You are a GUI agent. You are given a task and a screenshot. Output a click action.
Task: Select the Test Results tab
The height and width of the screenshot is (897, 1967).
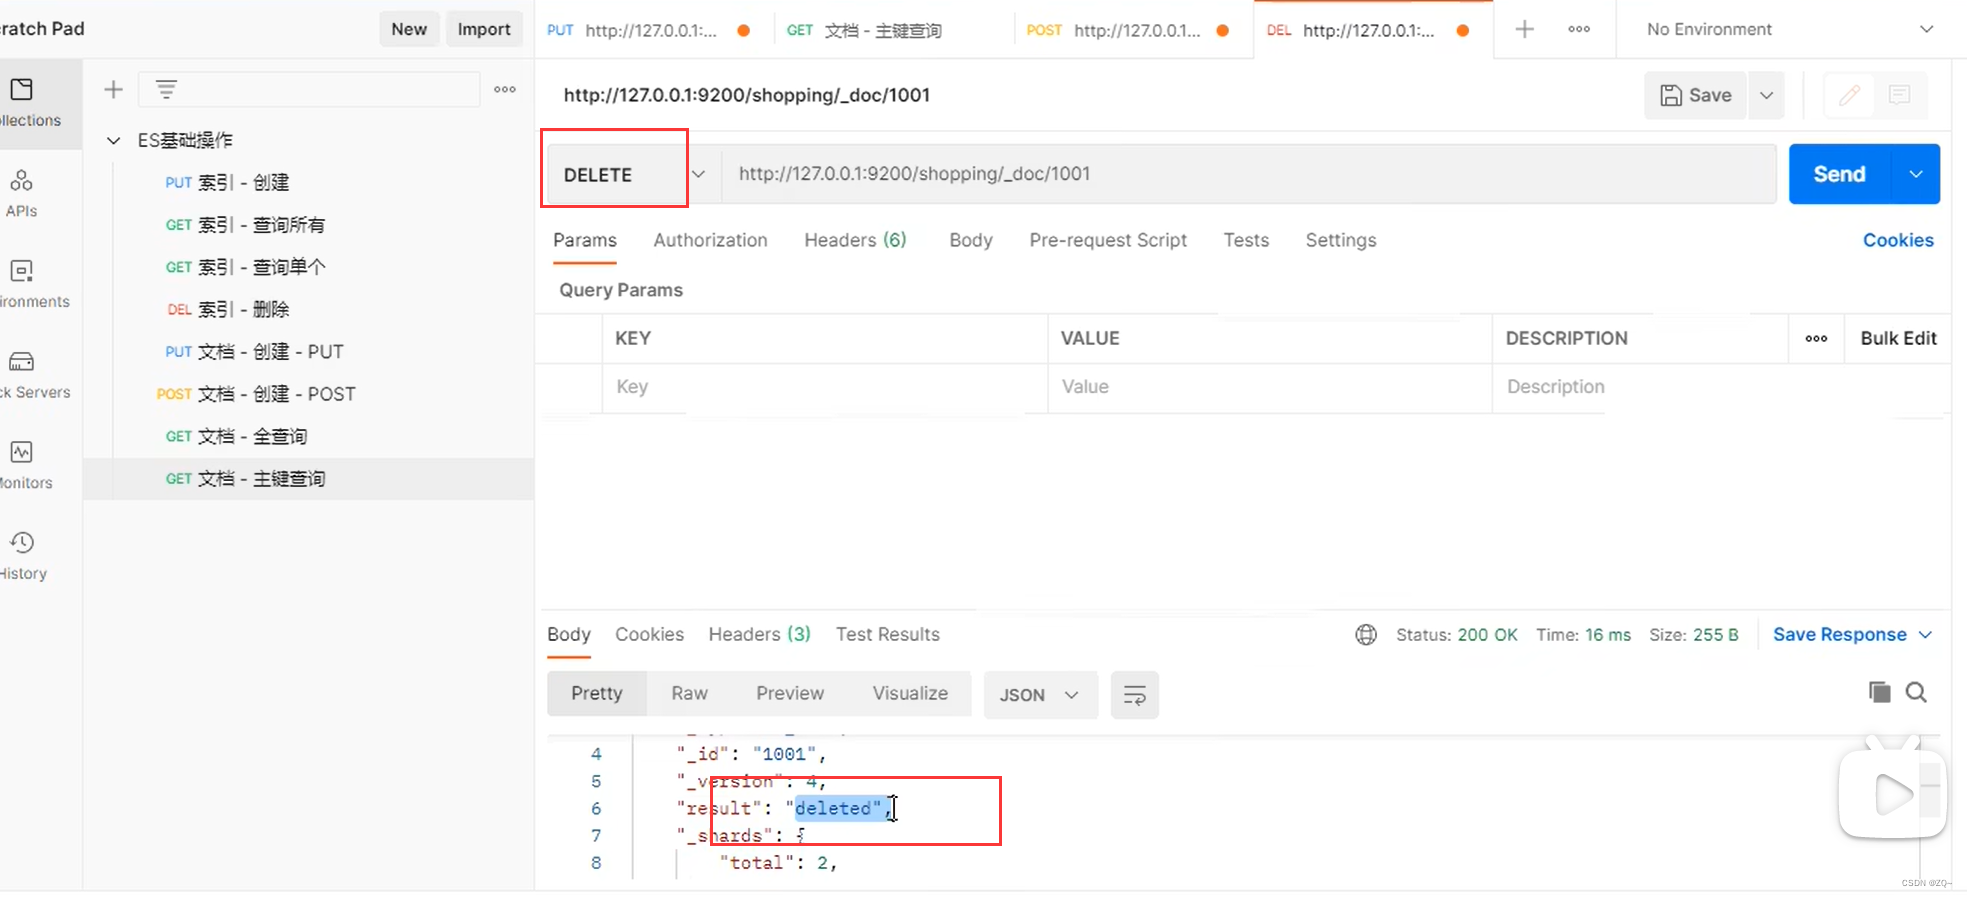888,635
